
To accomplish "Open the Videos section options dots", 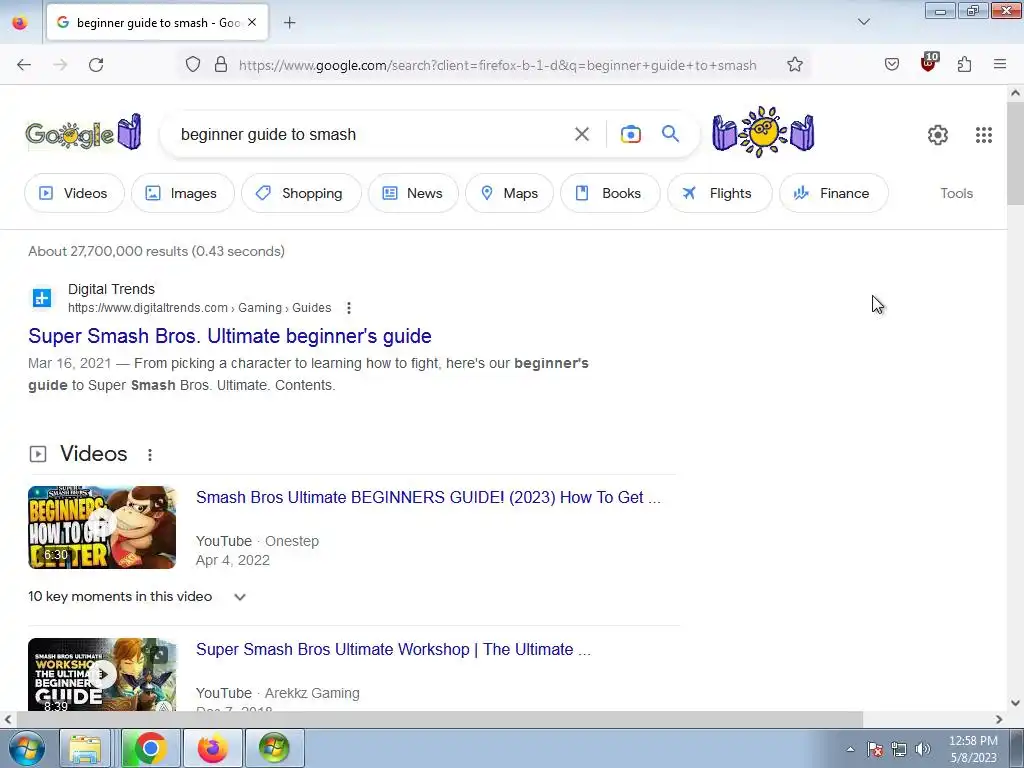I will [150, 455].
